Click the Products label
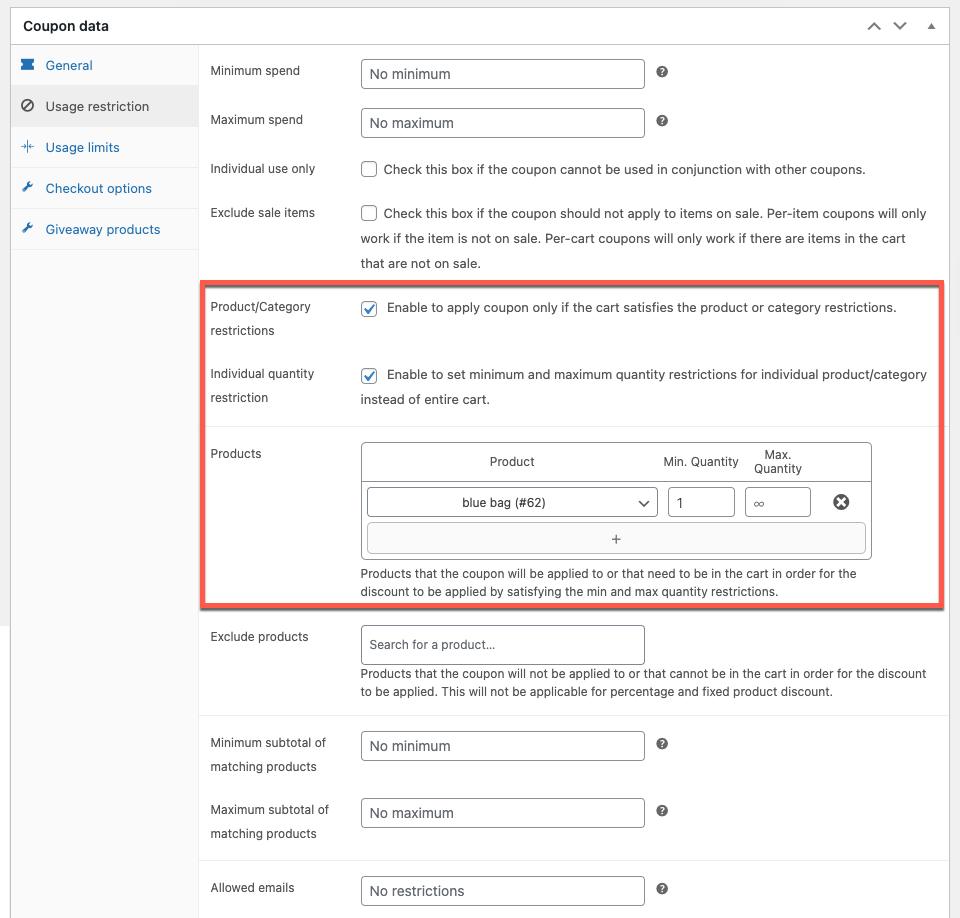Image resolution: width=960 pixels, height=918 pixels. coord(236,454)
